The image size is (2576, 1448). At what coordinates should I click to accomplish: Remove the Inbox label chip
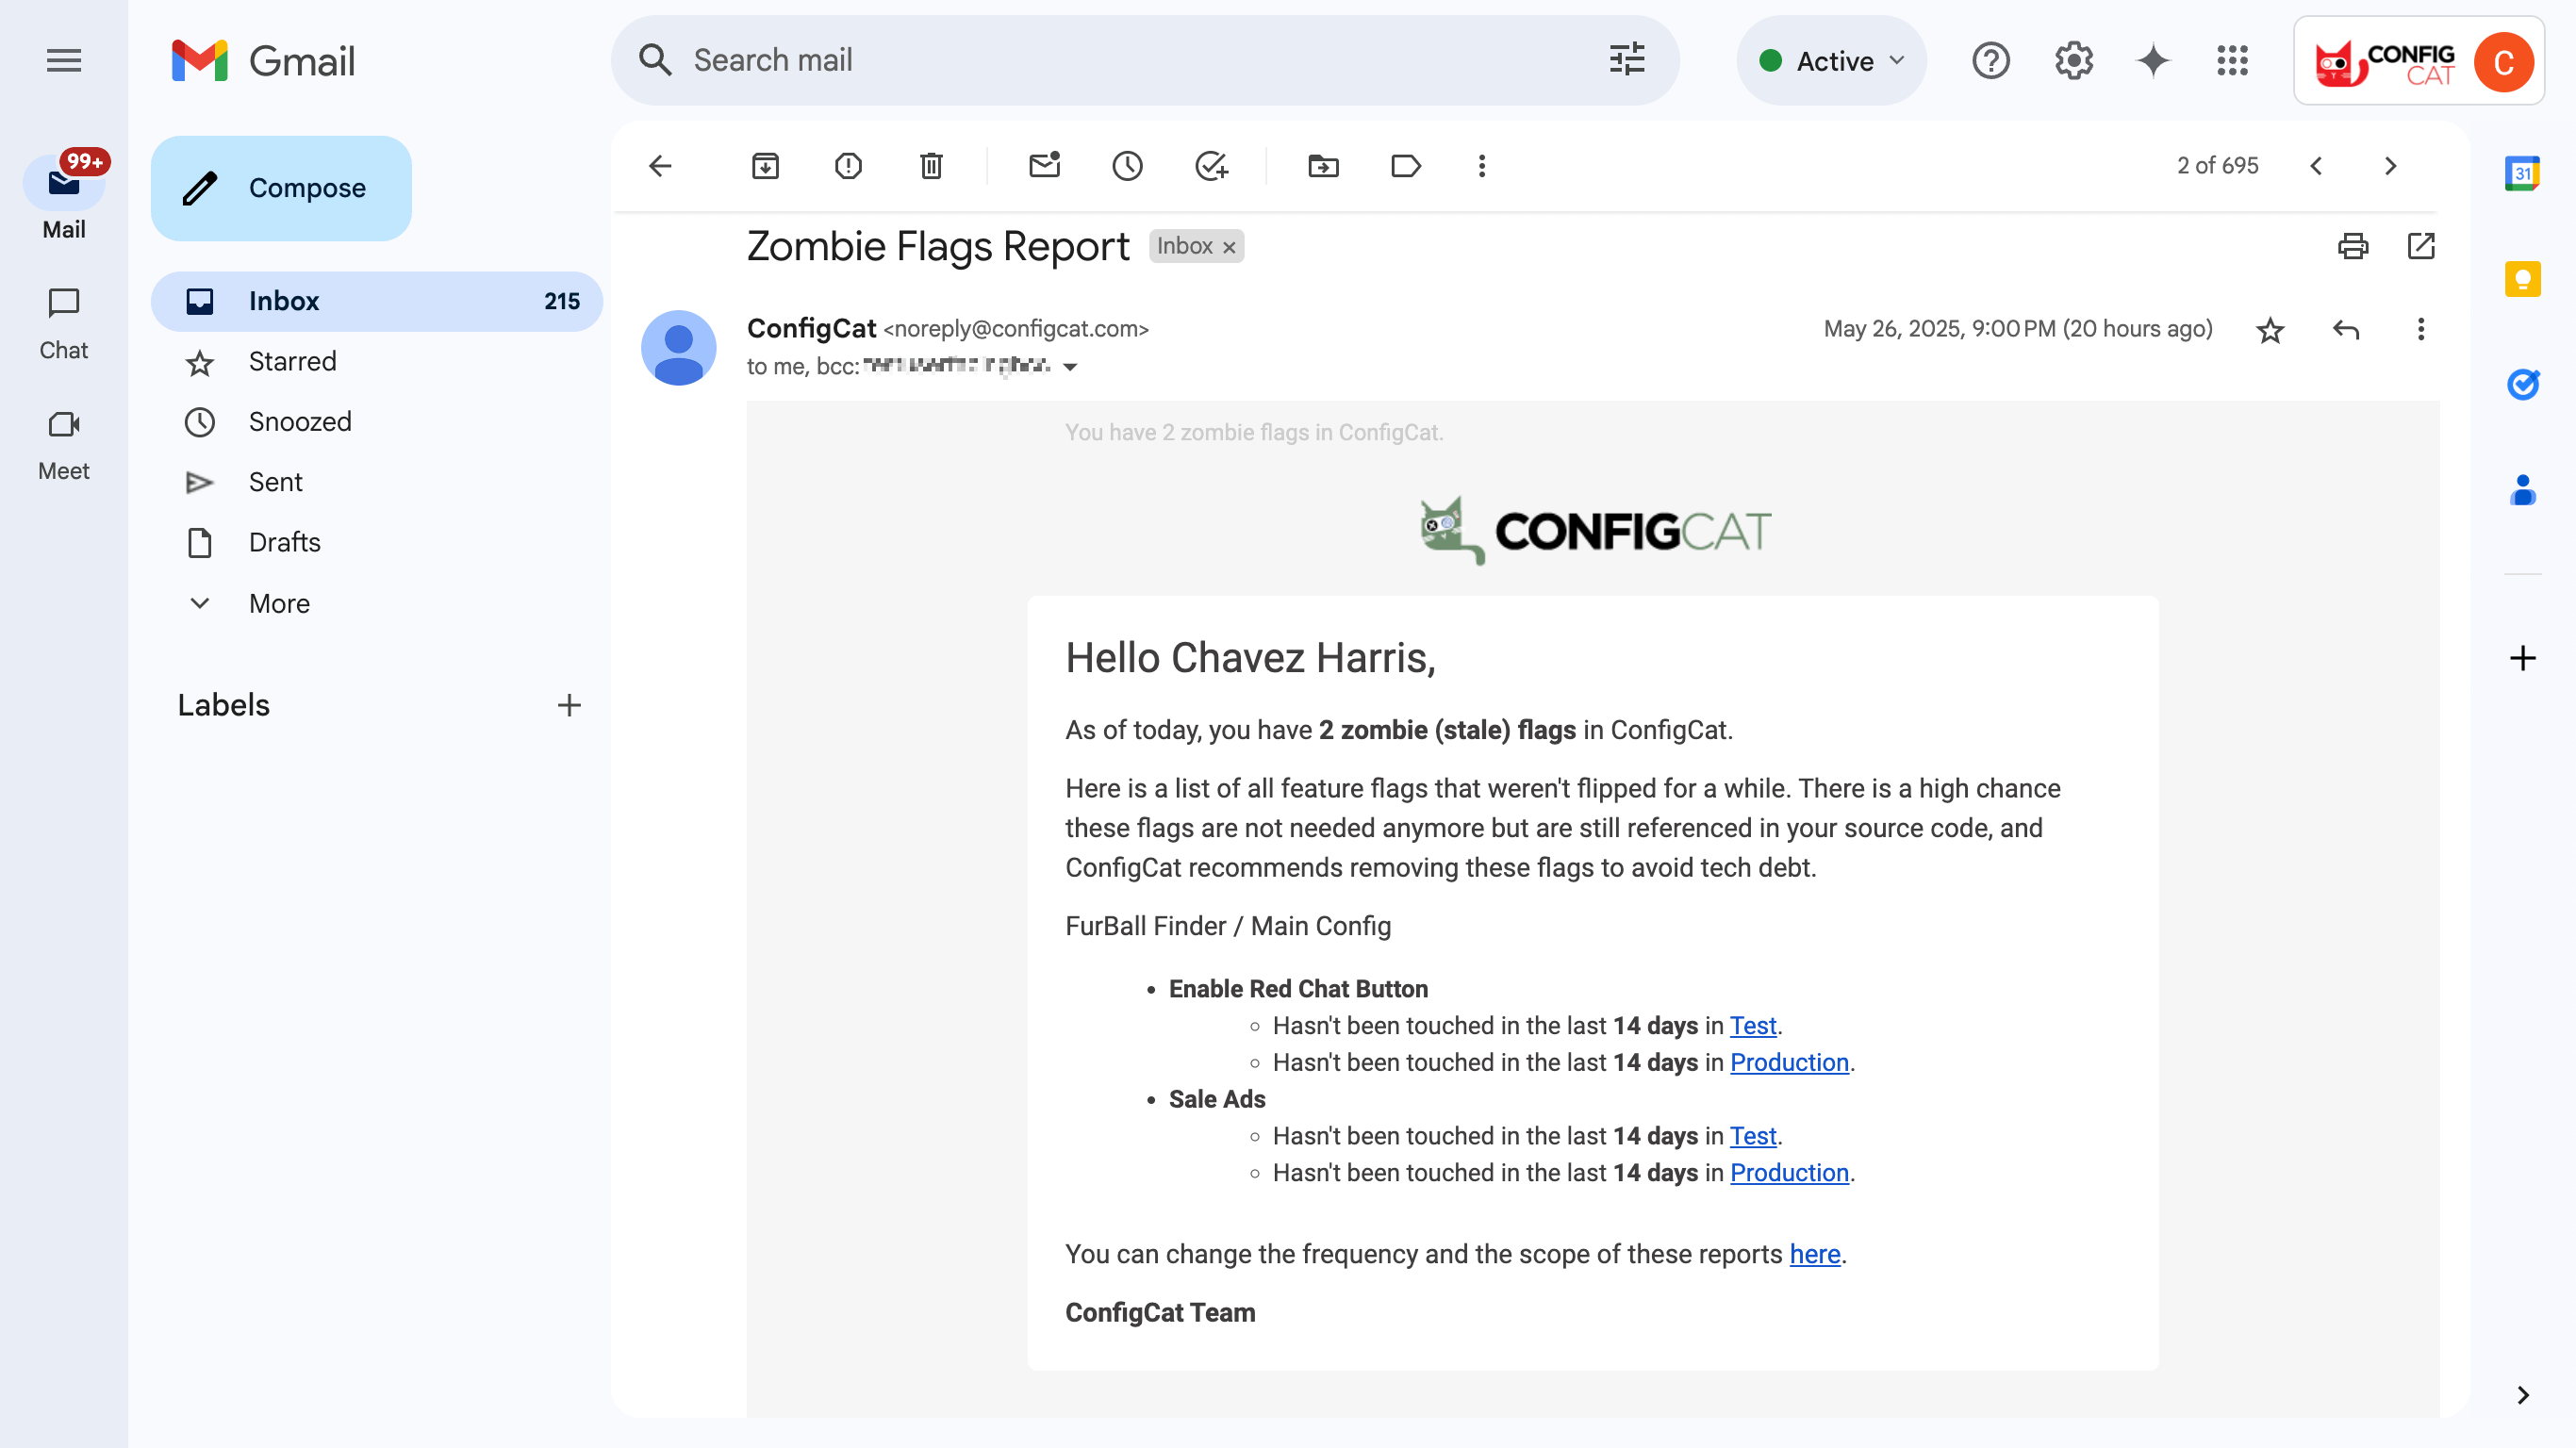pos(1228,246)
